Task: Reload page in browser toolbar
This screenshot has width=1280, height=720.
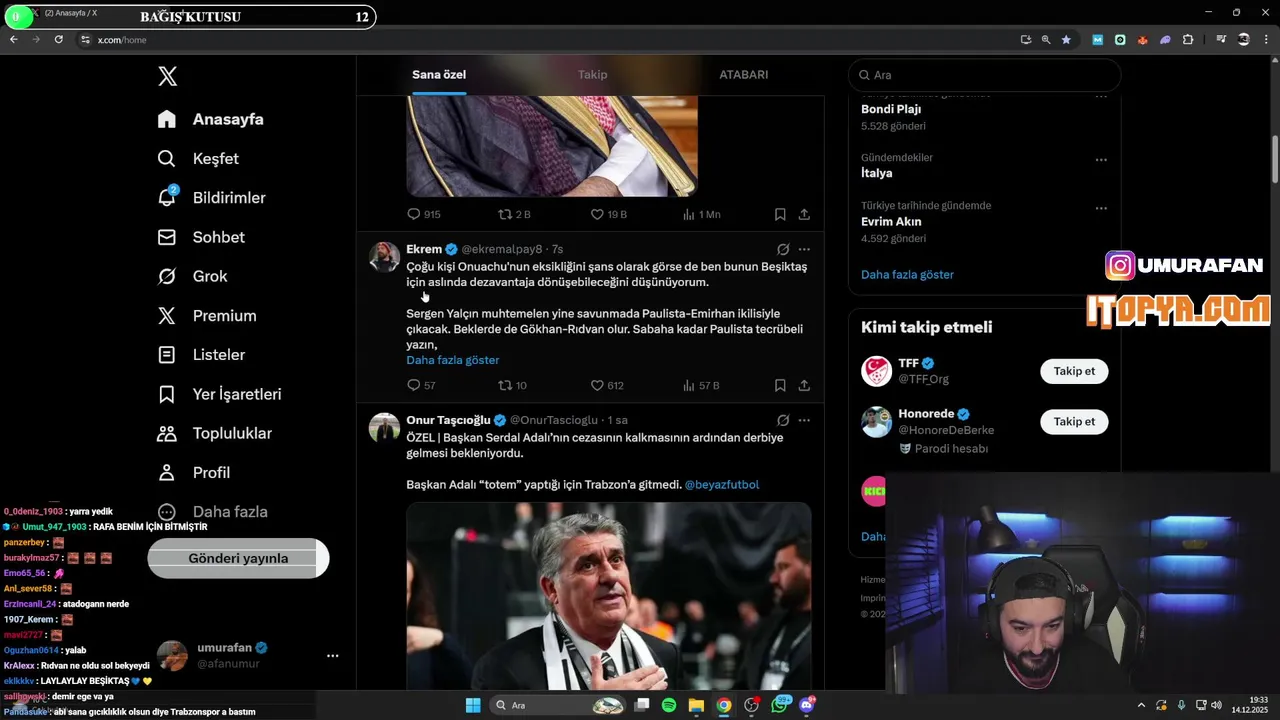Action: pyautogui.click(x=59, y=39)
